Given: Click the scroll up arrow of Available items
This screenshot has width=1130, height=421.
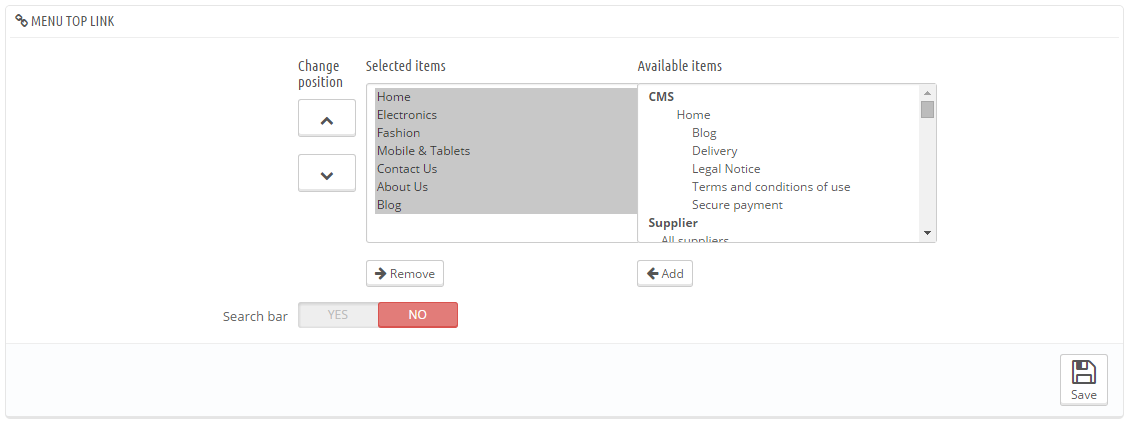Looking at the screenshot, I should [x=927, y=92].
